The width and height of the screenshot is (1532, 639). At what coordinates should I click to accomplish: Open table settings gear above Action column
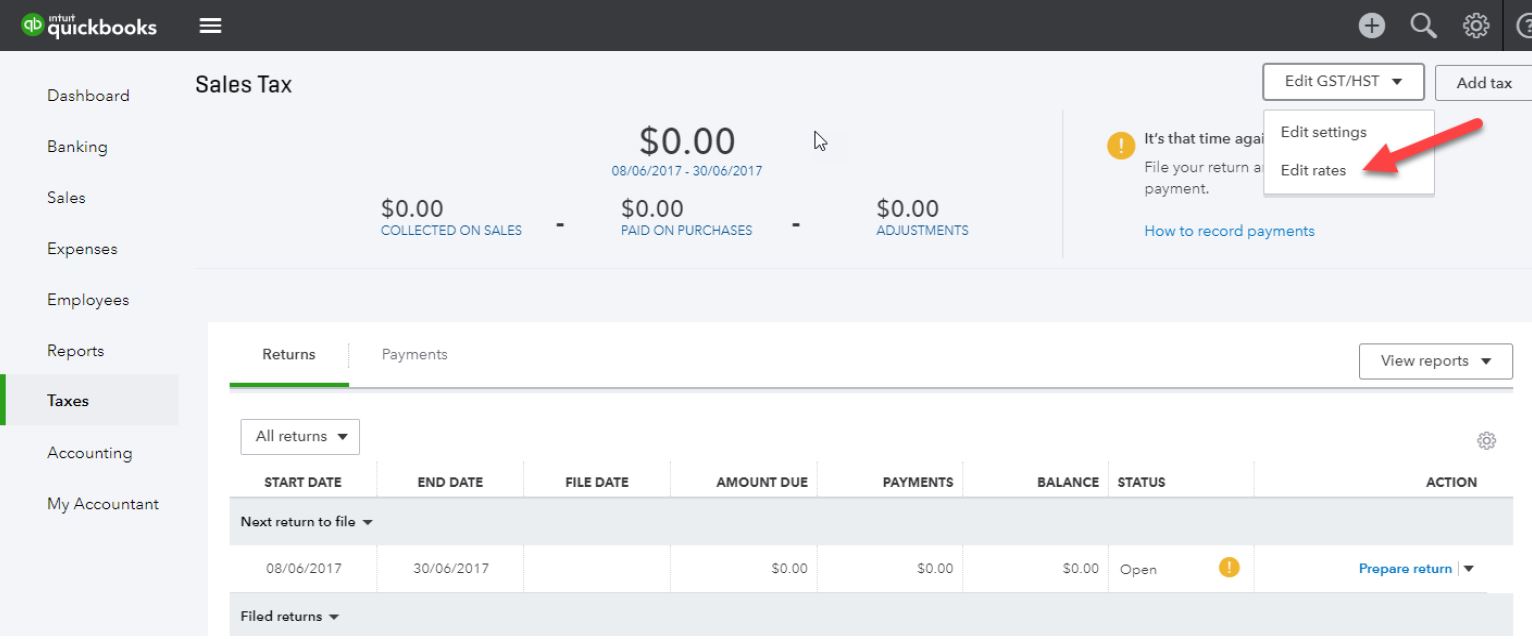coord(1486,440)
